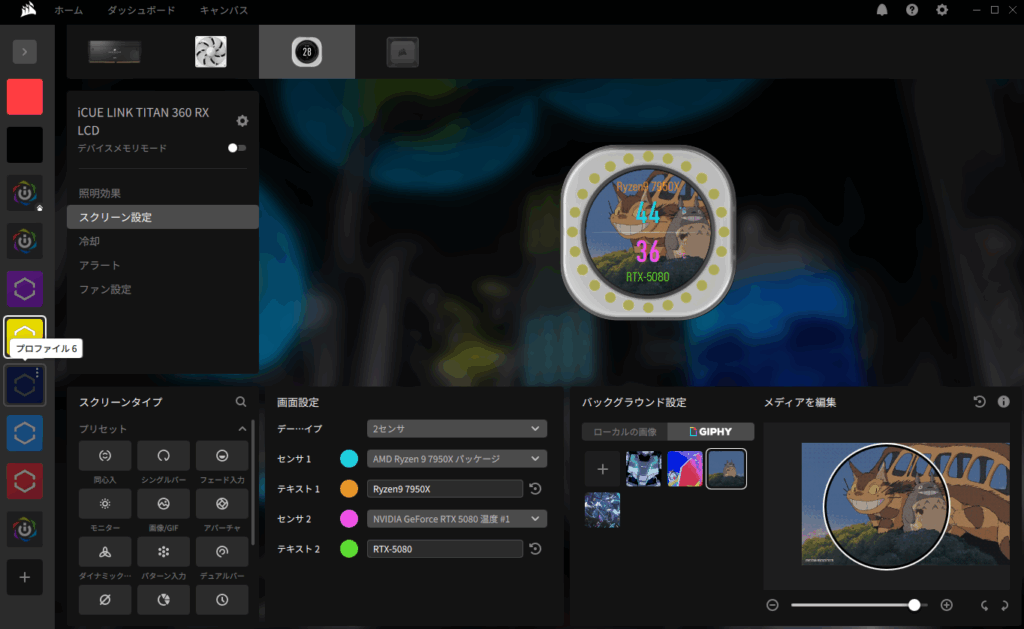Screen dimensions: 1024x629
Task: Rotate the media clockwise
Action: click(x=1005, y=605)
